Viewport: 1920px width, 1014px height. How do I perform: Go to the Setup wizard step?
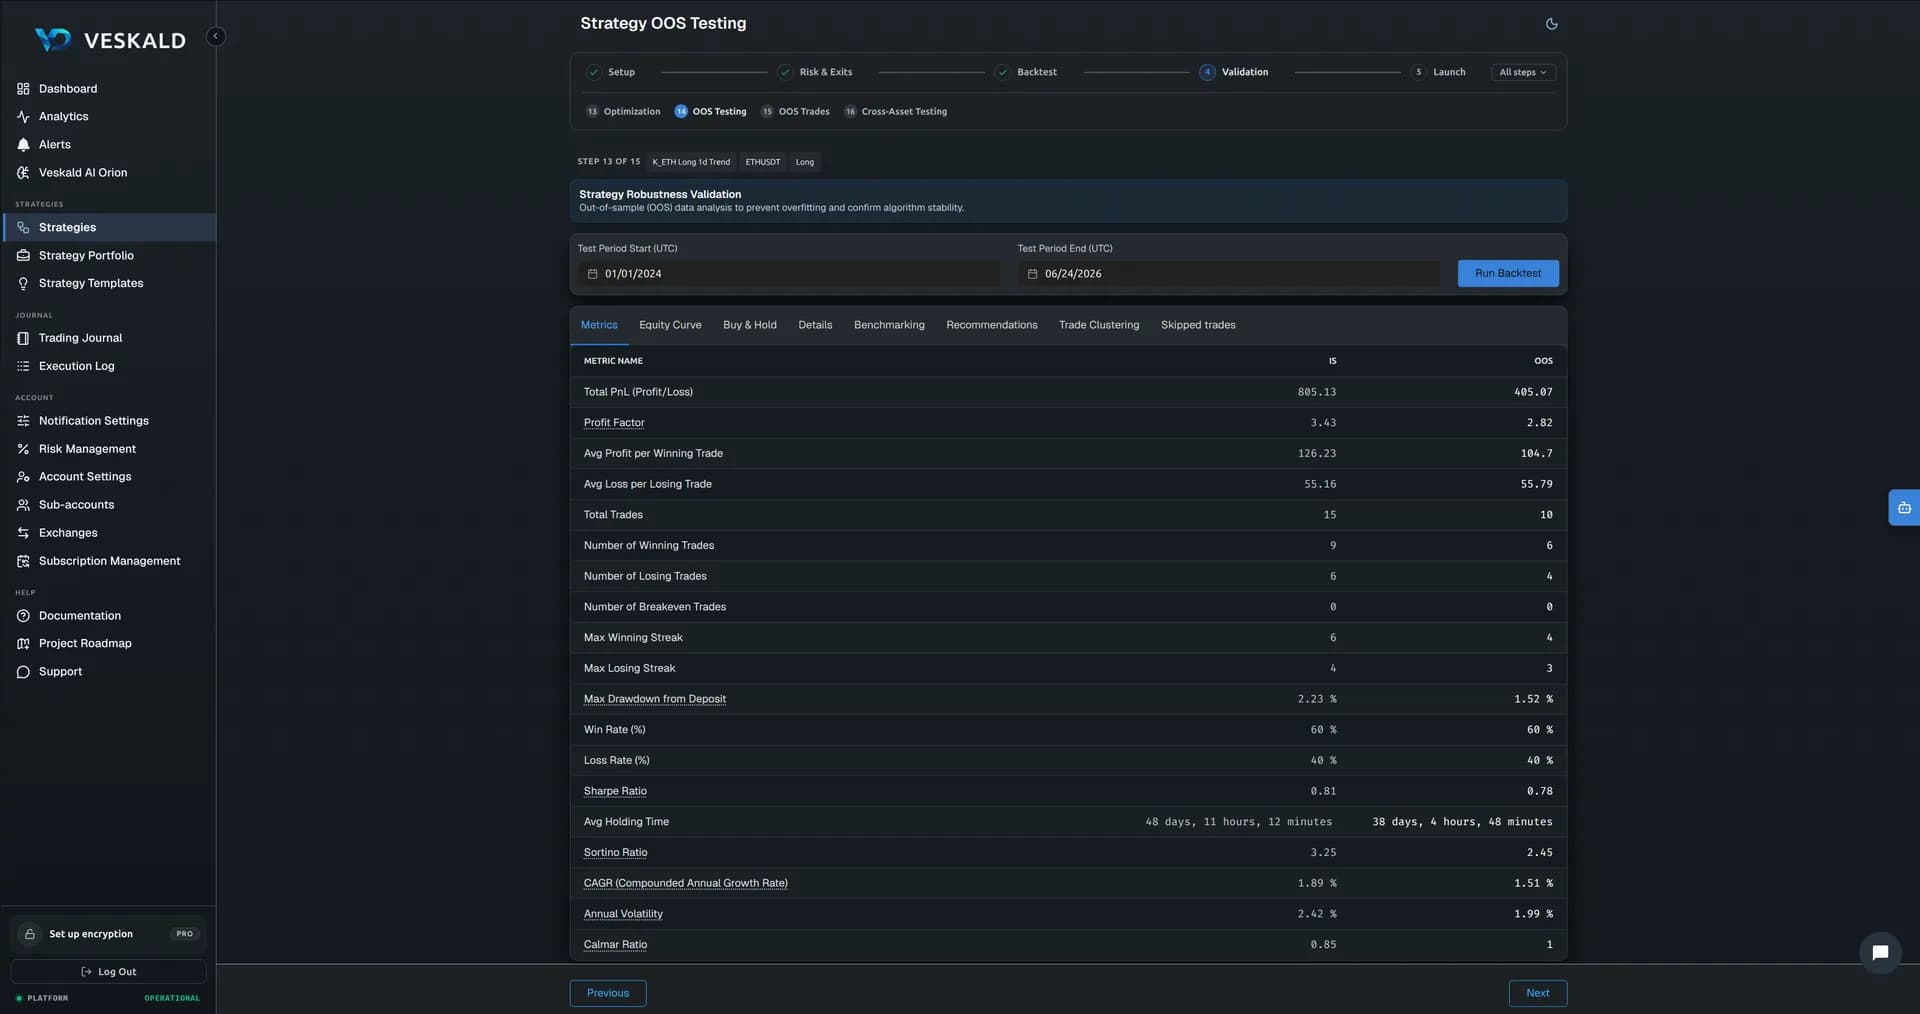(610, 72)
